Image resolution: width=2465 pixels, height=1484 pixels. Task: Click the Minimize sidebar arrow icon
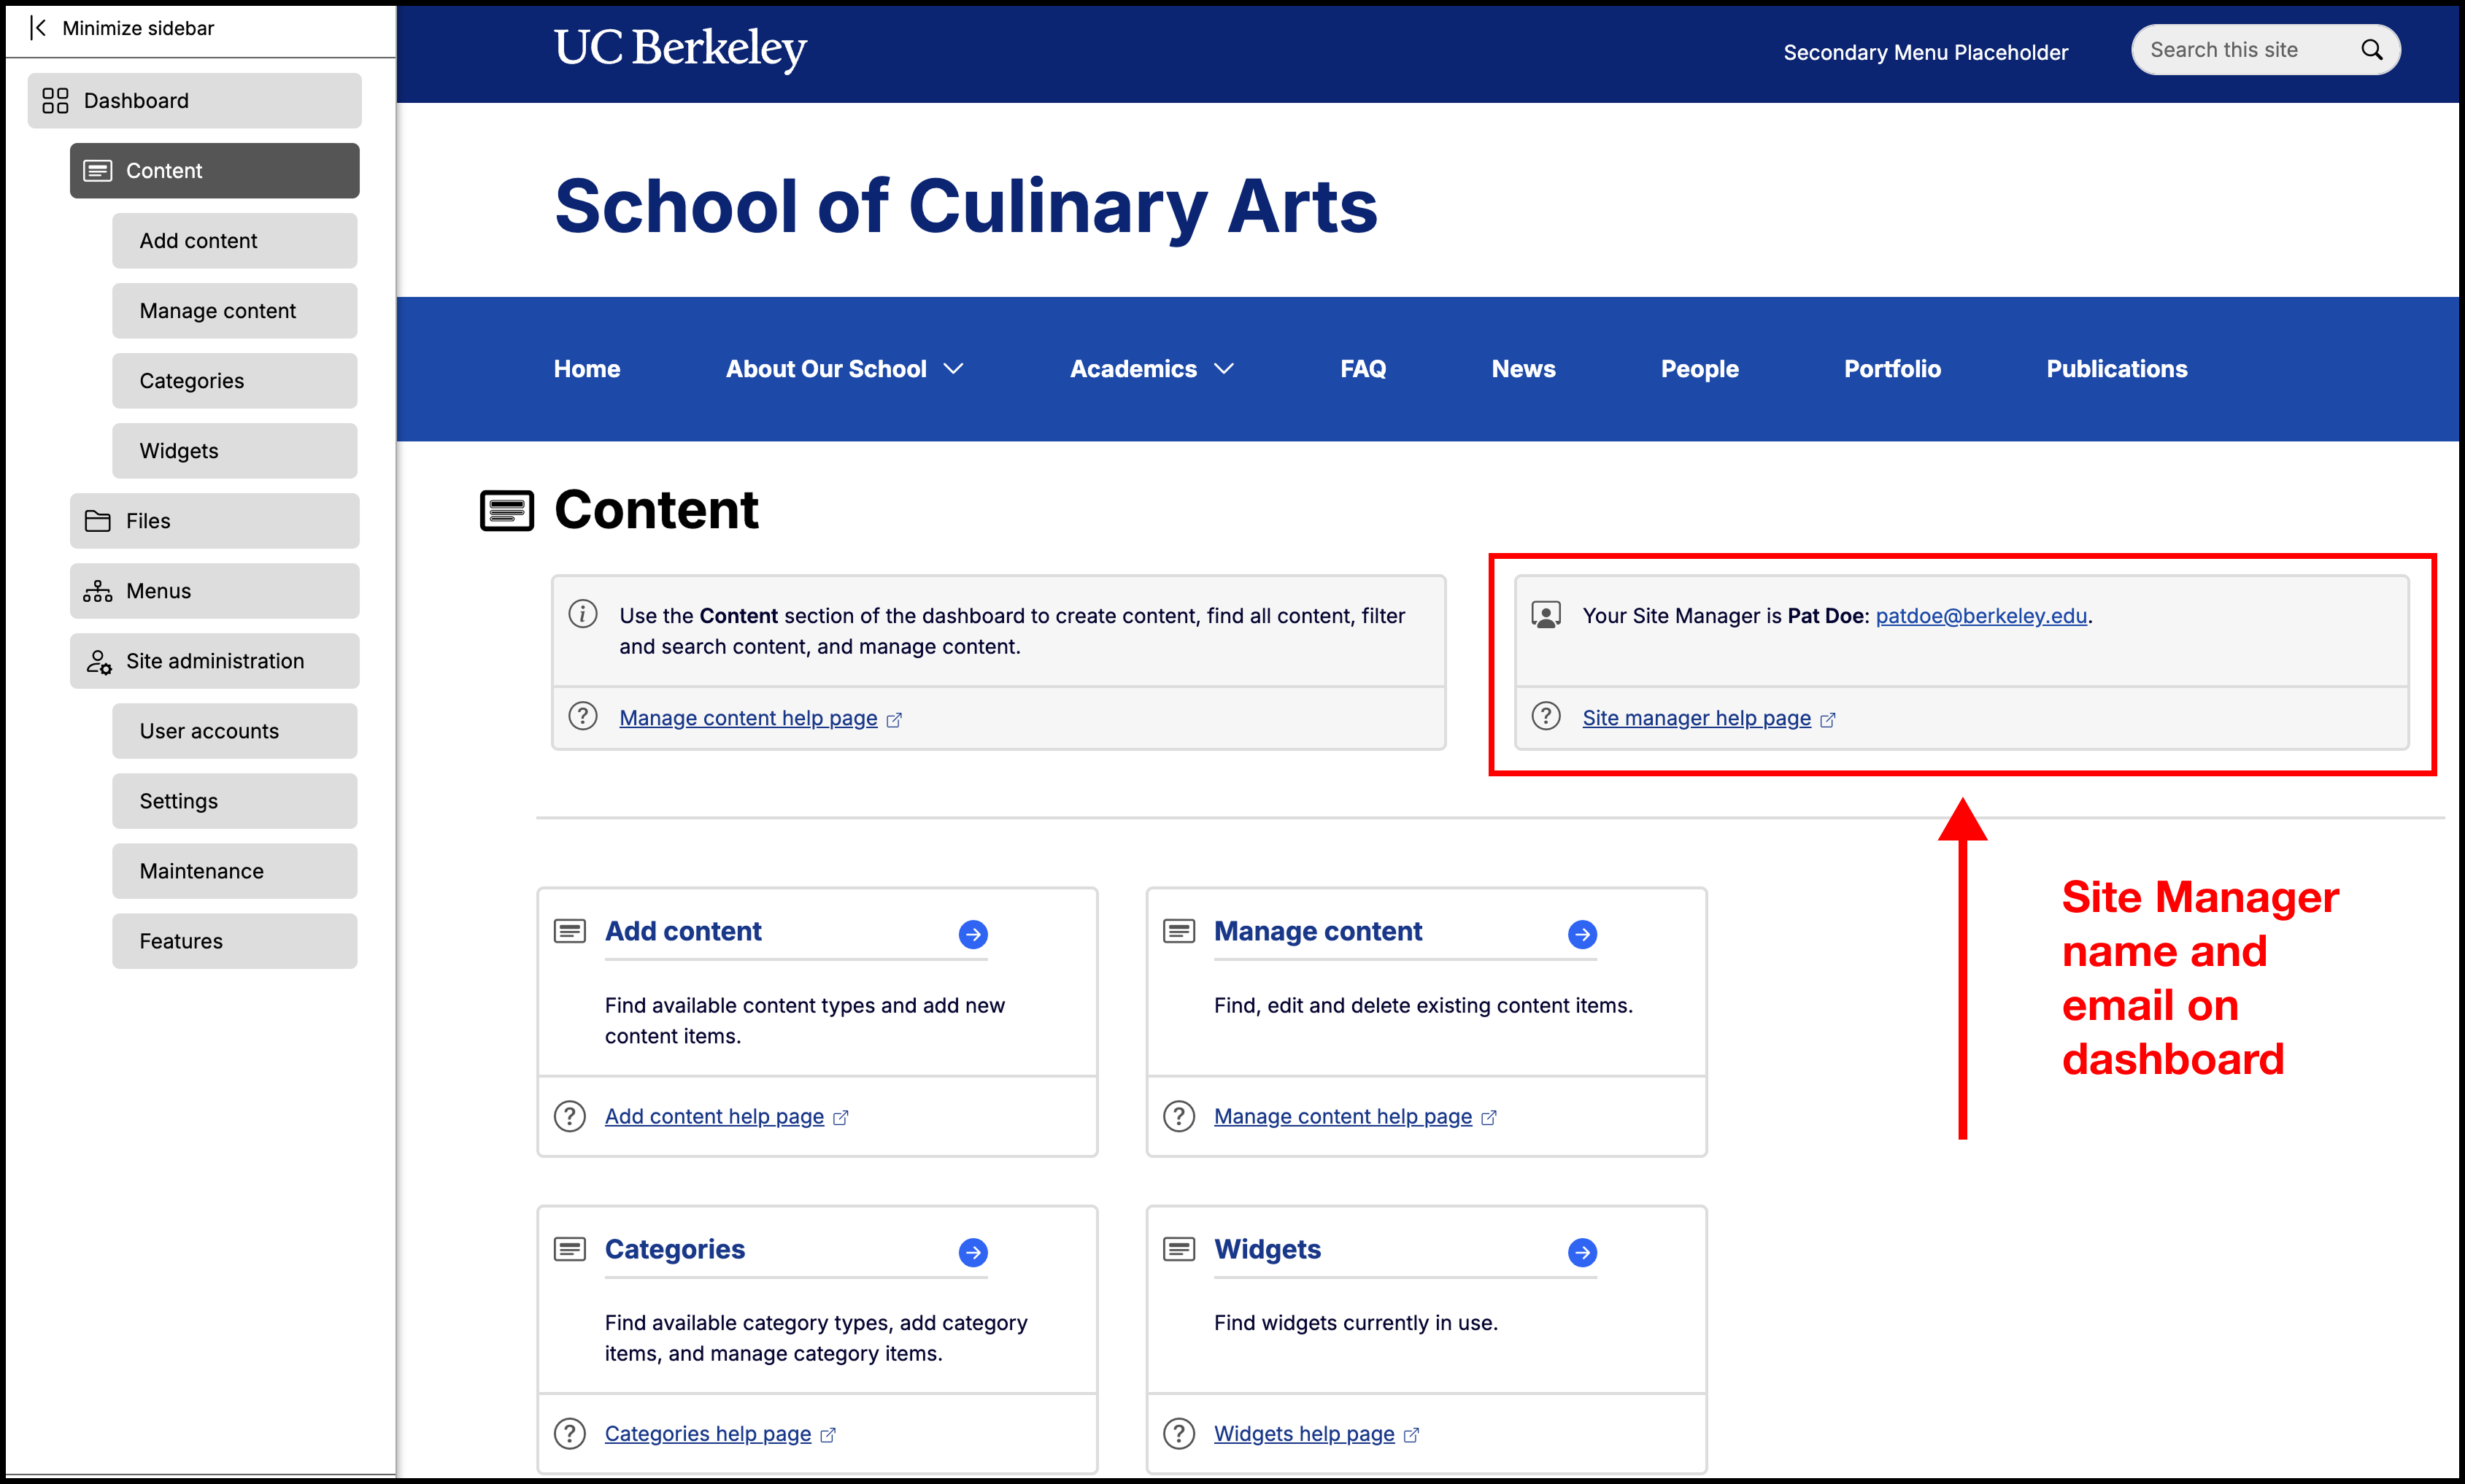(38, 28)
